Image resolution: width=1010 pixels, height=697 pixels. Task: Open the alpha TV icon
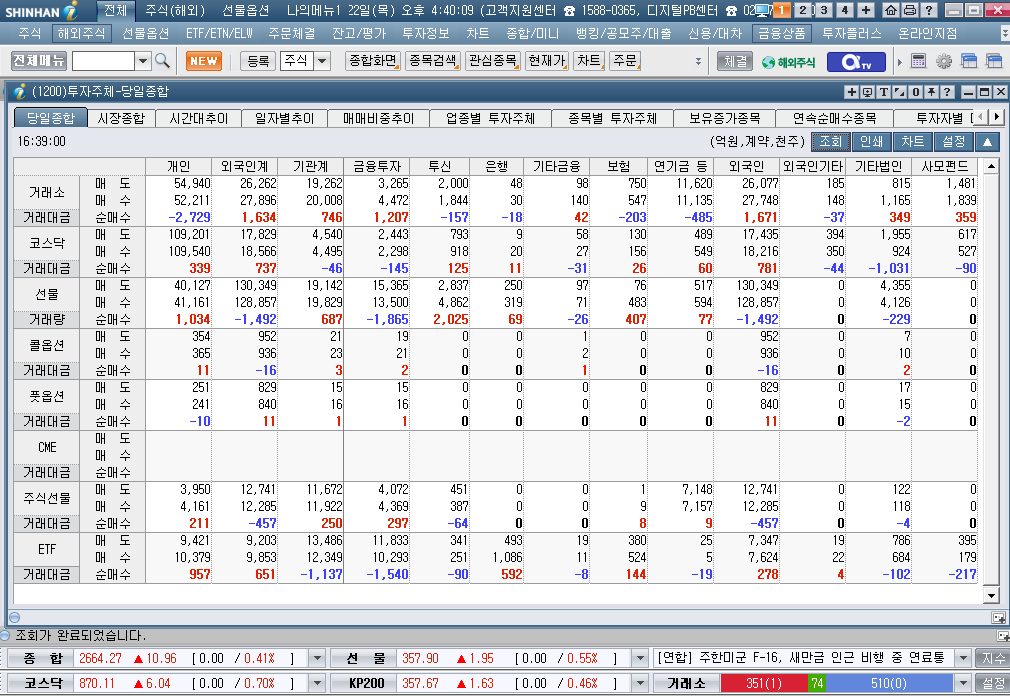855,62
